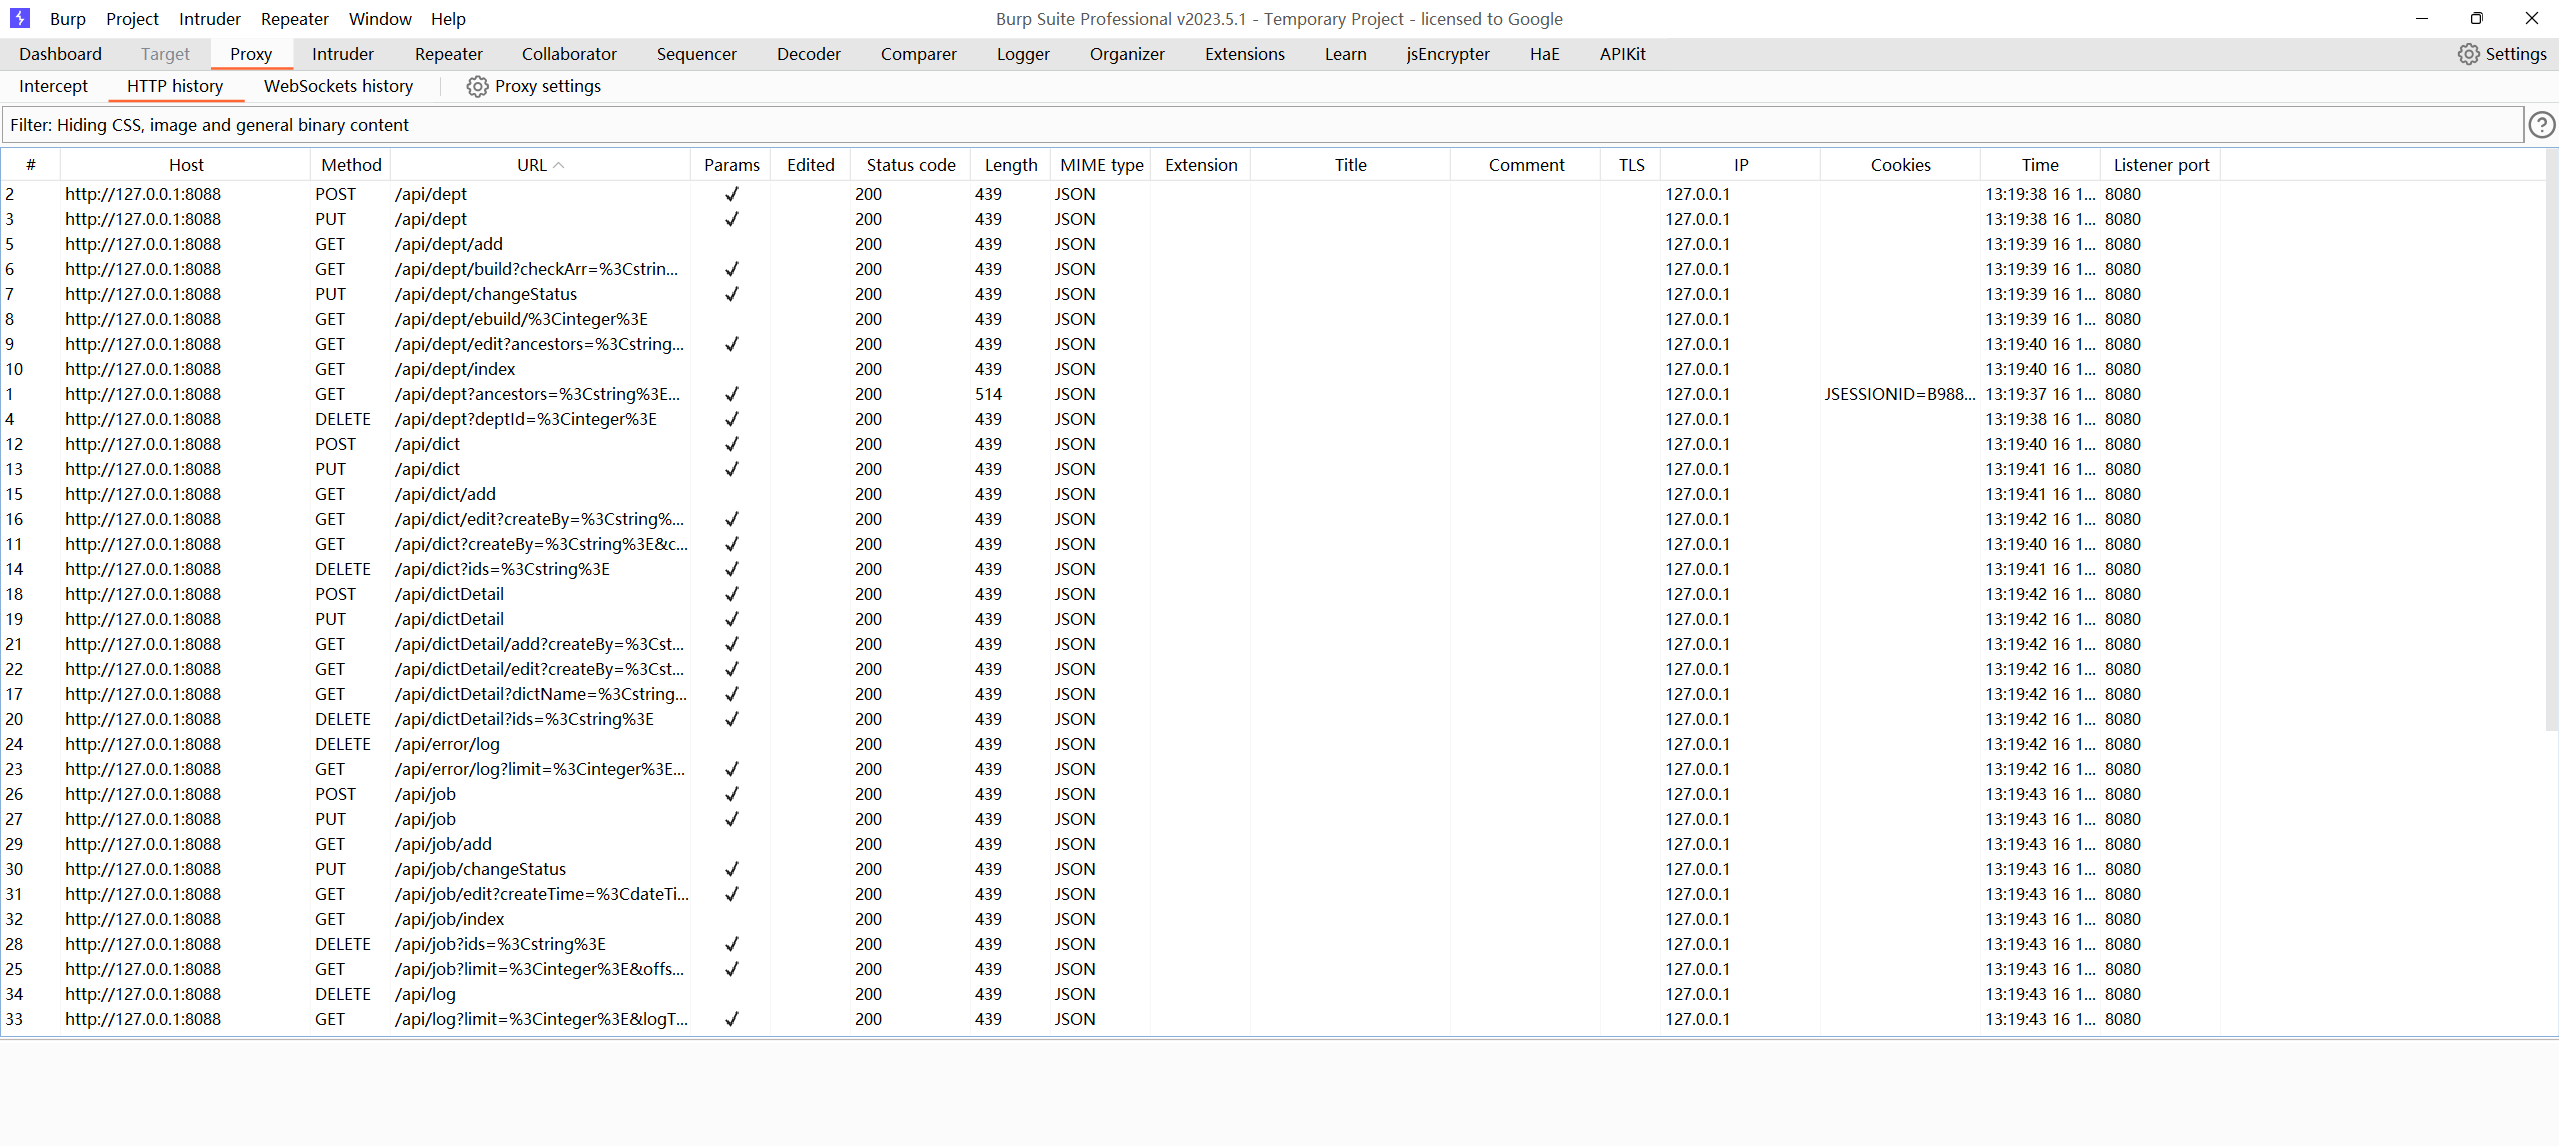This screenshot has height=1146, width=2560.
Task: Sort history by Status code column
Action: coord(910,165)
